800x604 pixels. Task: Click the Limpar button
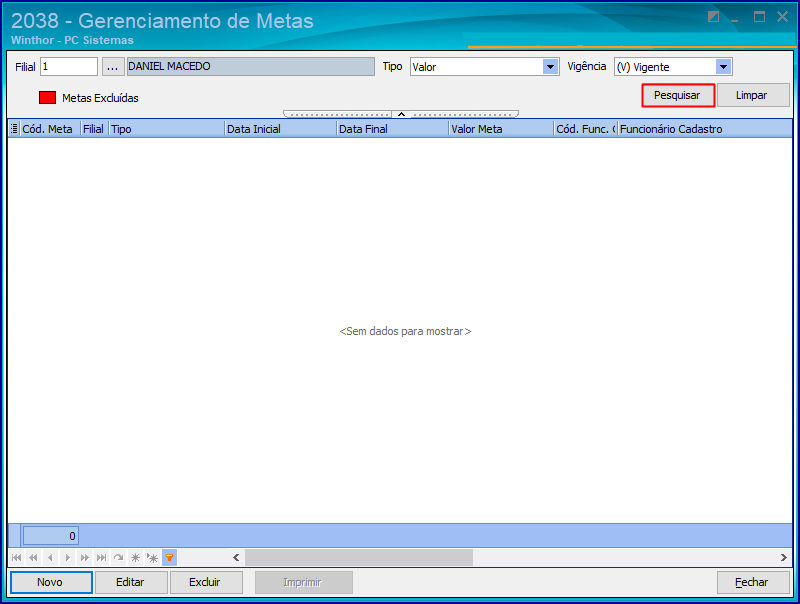[x=753, y=95]
